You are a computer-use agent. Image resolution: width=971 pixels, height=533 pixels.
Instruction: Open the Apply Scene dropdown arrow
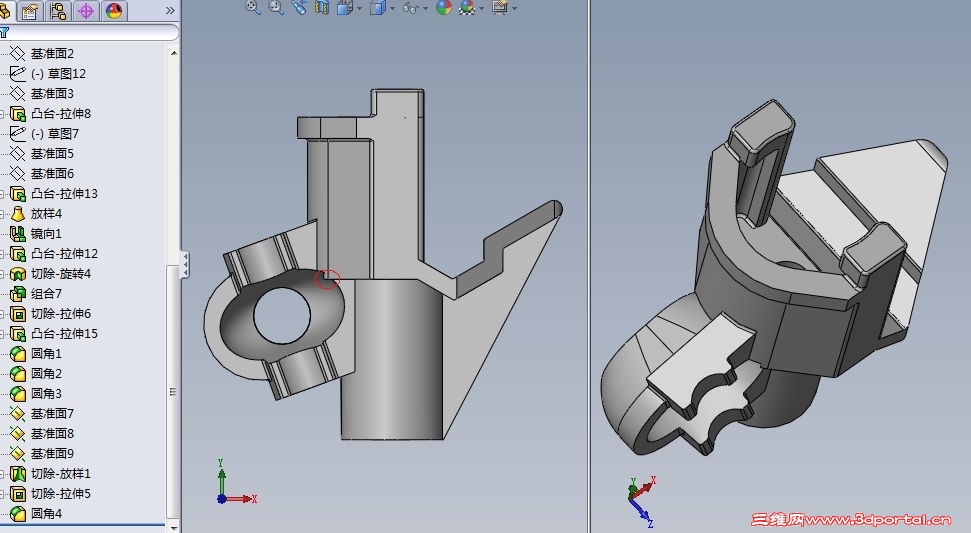tap(481, 8)
